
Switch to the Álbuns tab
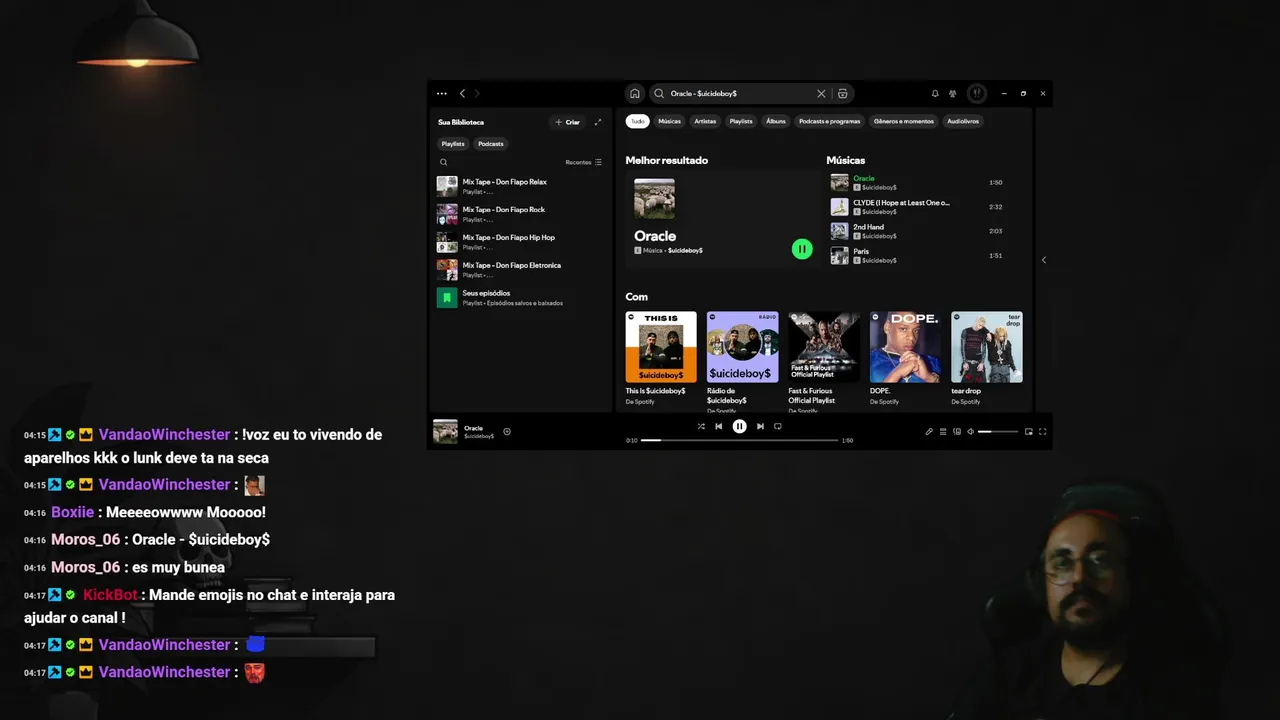776,121
